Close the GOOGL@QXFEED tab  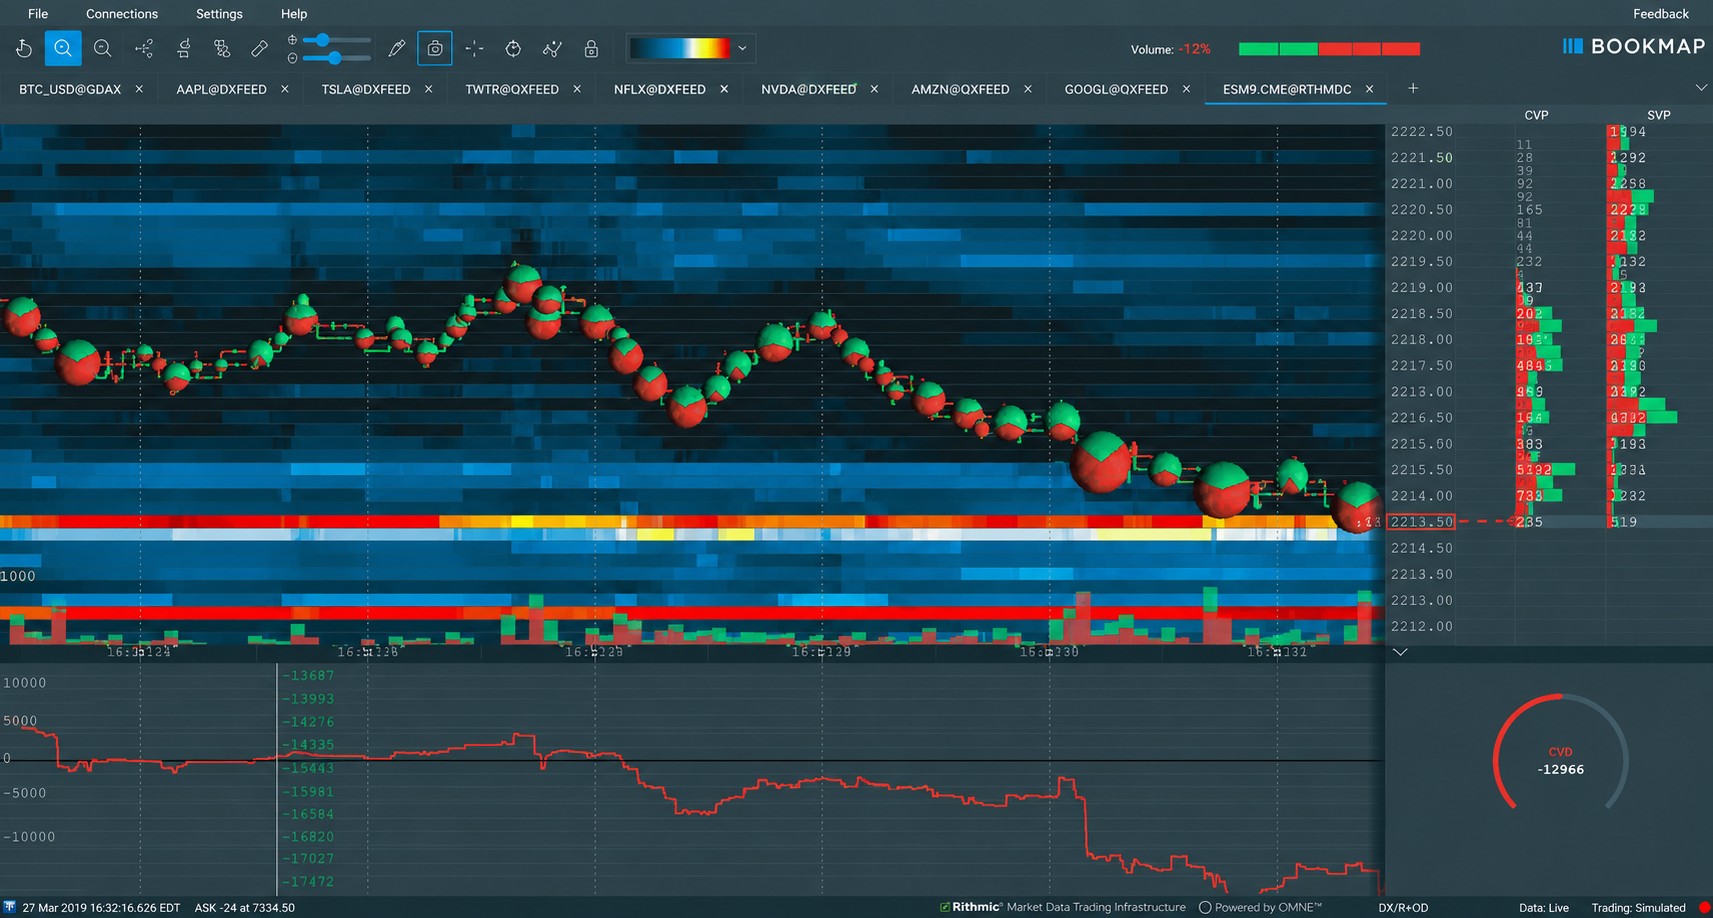click(x=1186, y=89)
